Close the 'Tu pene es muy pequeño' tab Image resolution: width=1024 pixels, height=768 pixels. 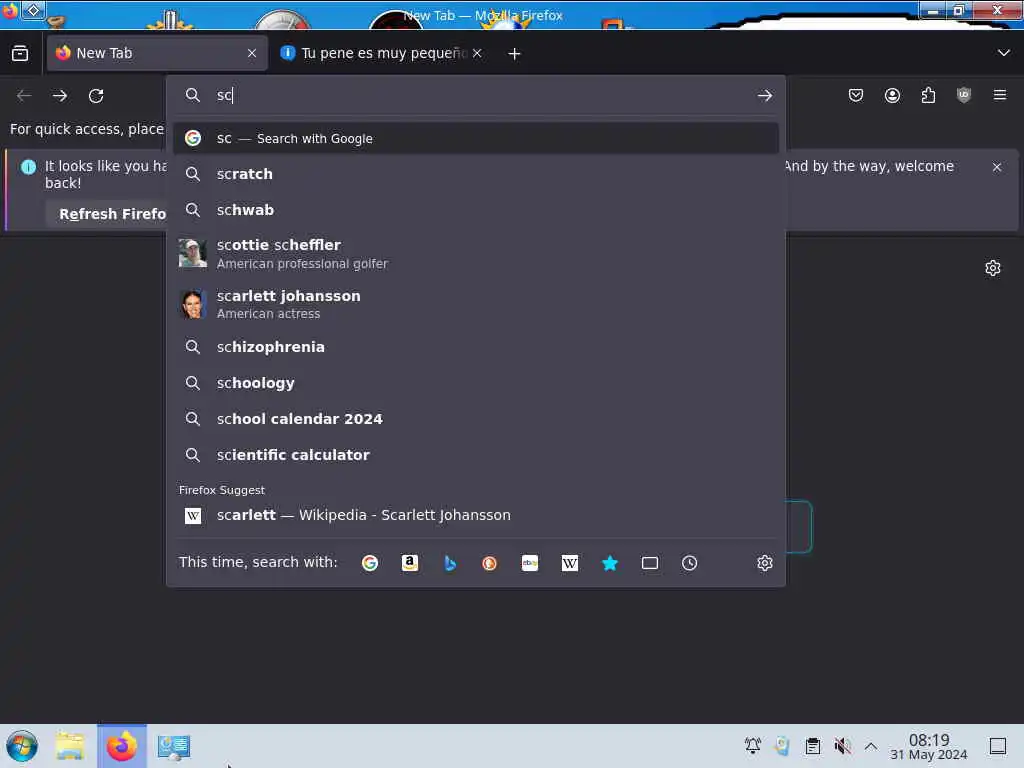point(477,54)
